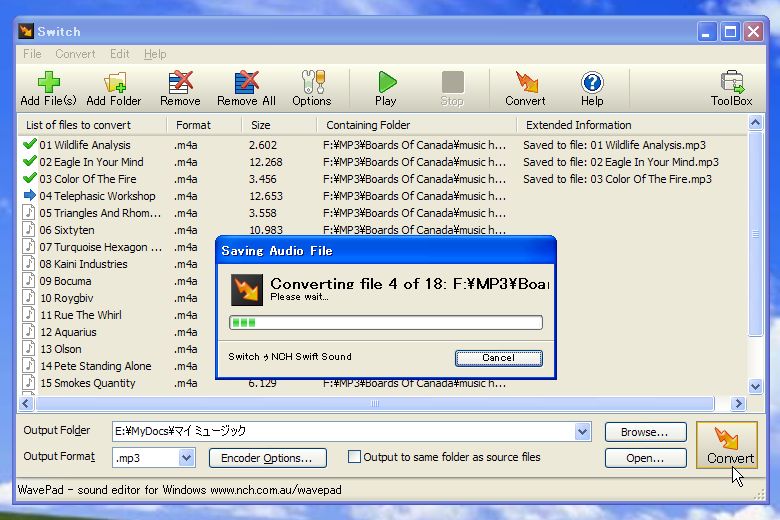Maximize the Switch window
780x520 pixels.
click(x=730, y=32)
